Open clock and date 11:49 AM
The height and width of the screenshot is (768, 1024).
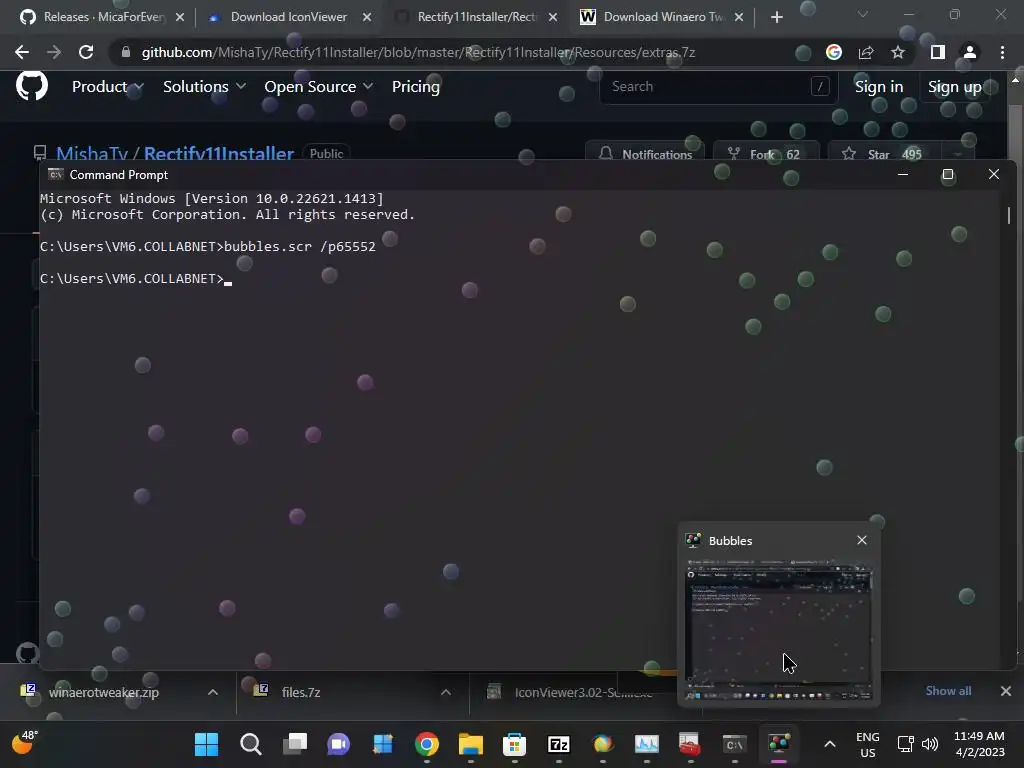point(979,744)
